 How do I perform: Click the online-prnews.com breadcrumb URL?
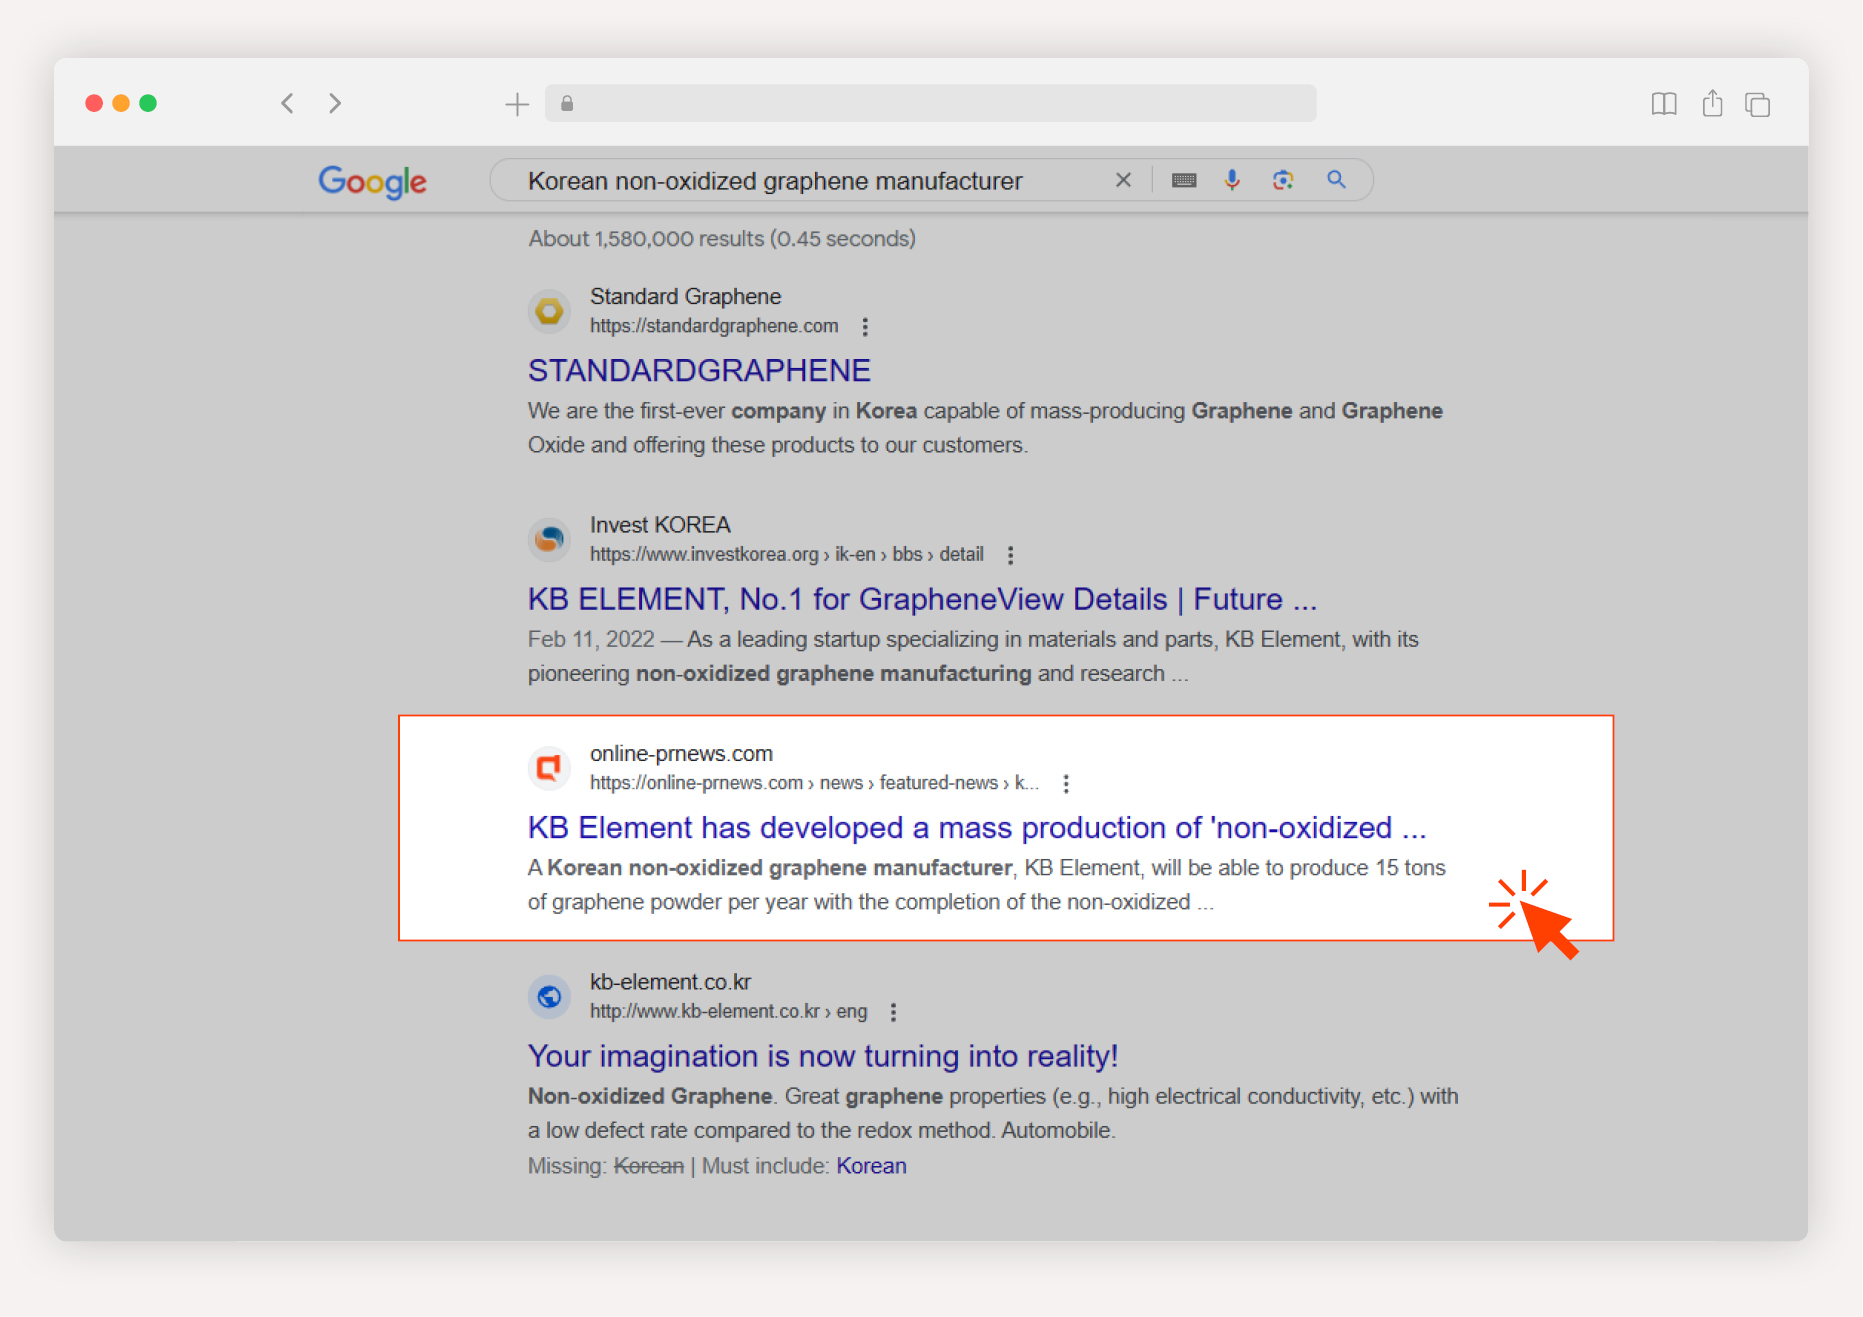[x=814, y=783]
